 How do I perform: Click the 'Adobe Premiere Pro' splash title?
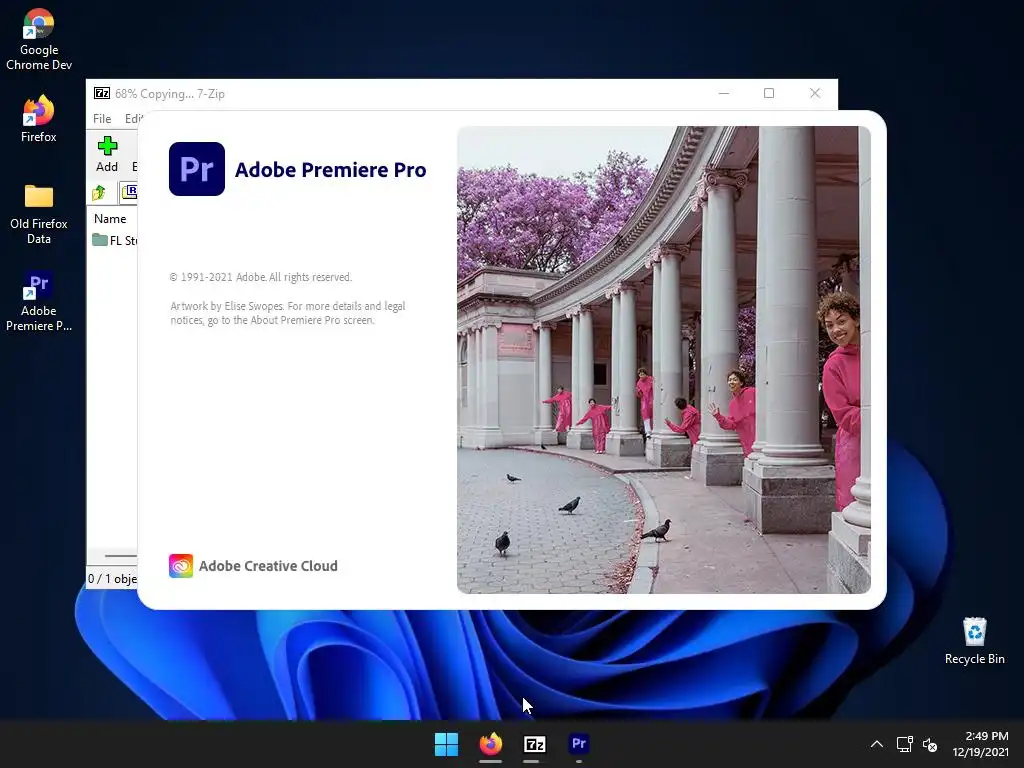[330, 170]
